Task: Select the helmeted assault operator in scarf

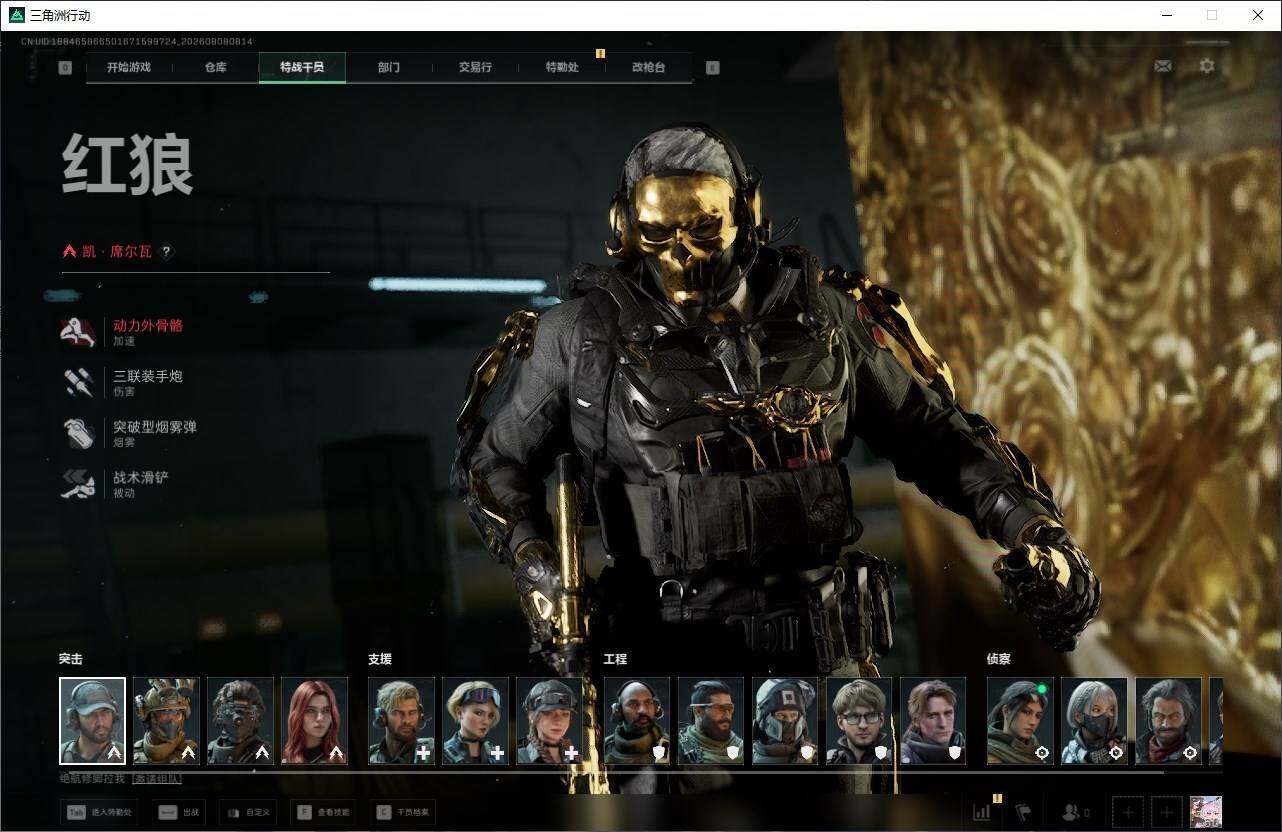Action: coord(166,721)
